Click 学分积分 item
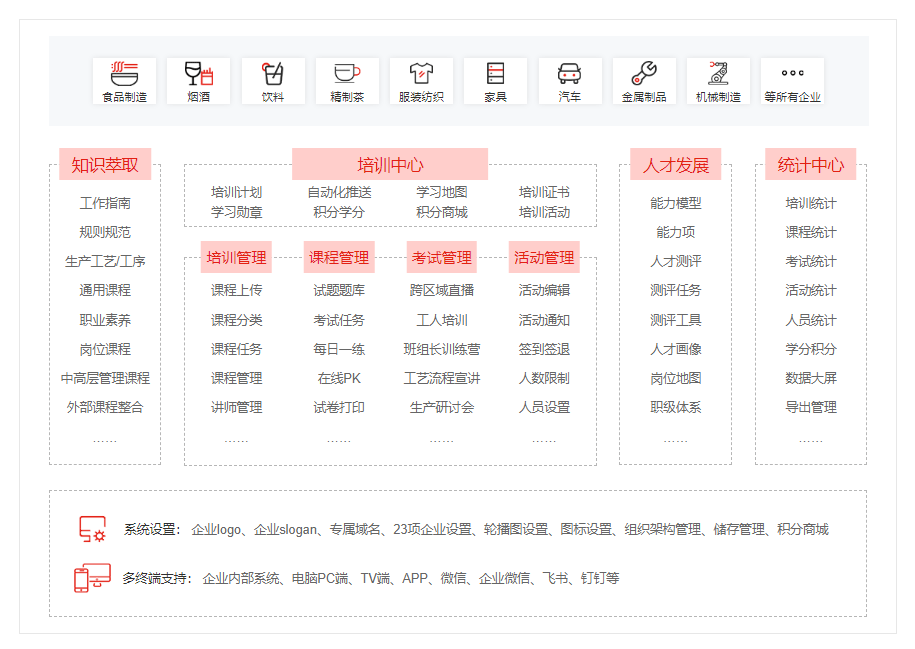 coord(811,349)
